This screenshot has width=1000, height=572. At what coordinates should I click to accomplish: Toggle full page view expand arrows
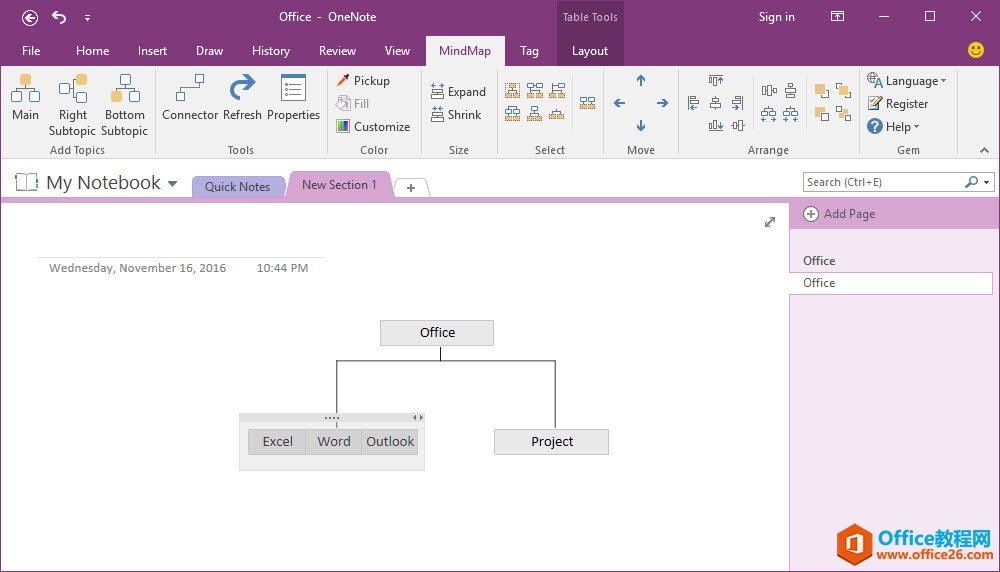(770, 222)
